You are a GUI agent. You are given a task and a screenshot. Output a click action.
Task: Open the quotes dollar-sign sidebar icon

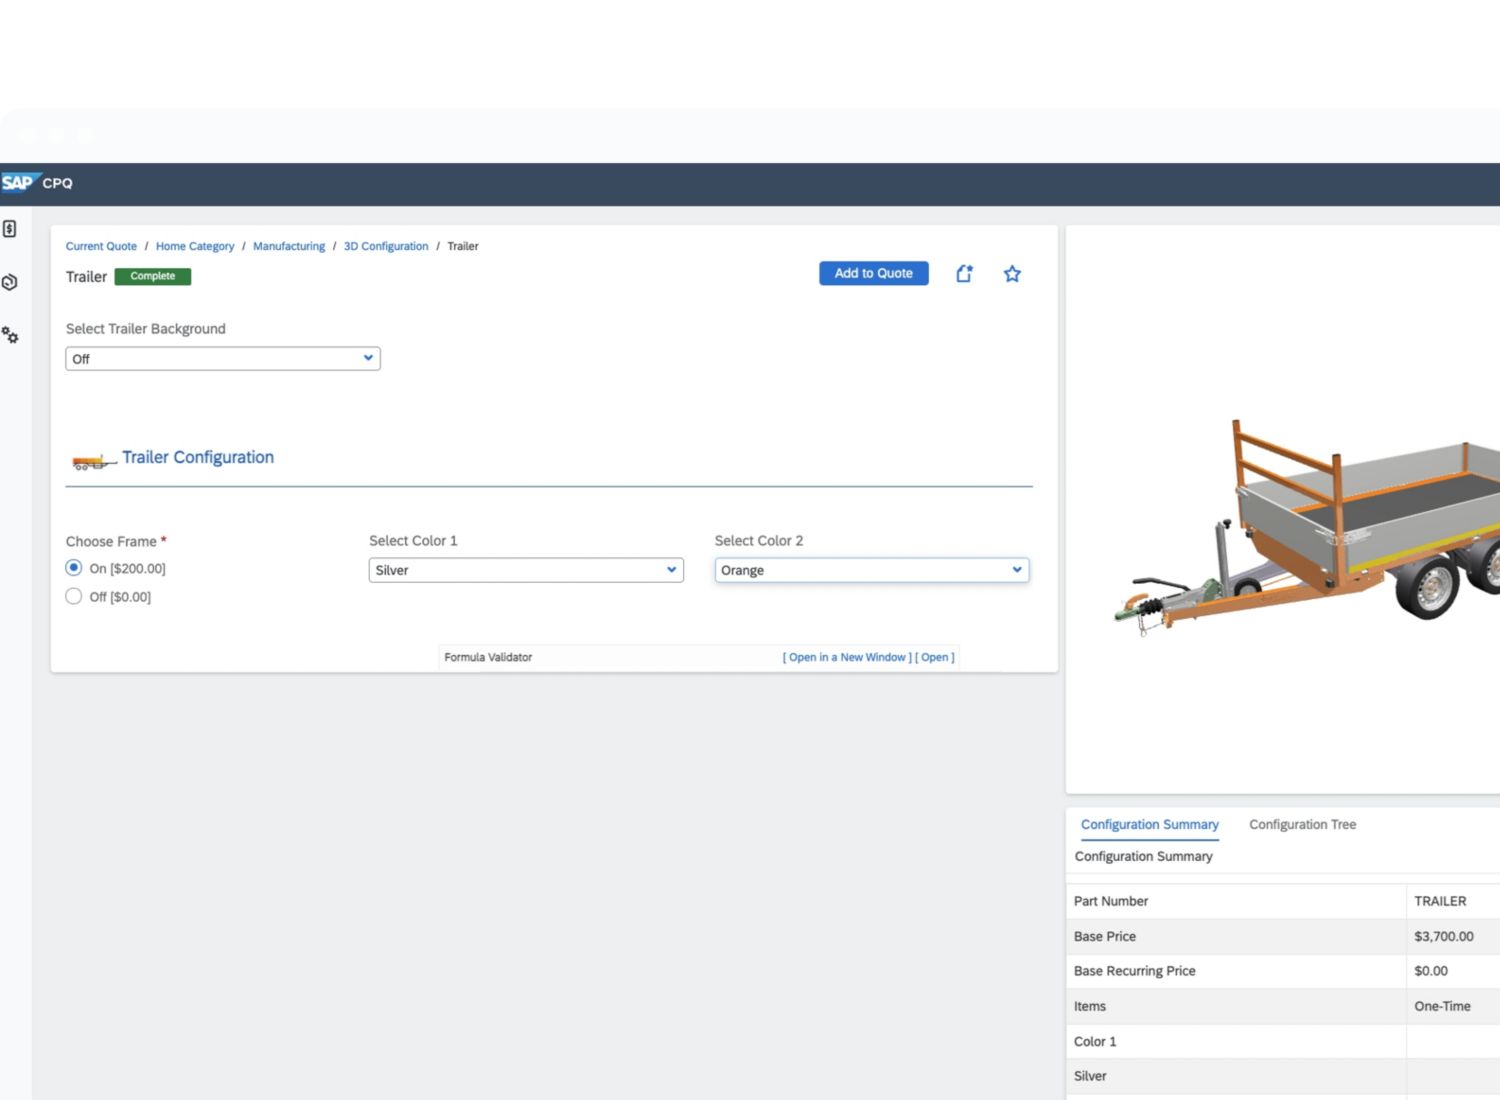pyautogui.click(x=10, y=229)
